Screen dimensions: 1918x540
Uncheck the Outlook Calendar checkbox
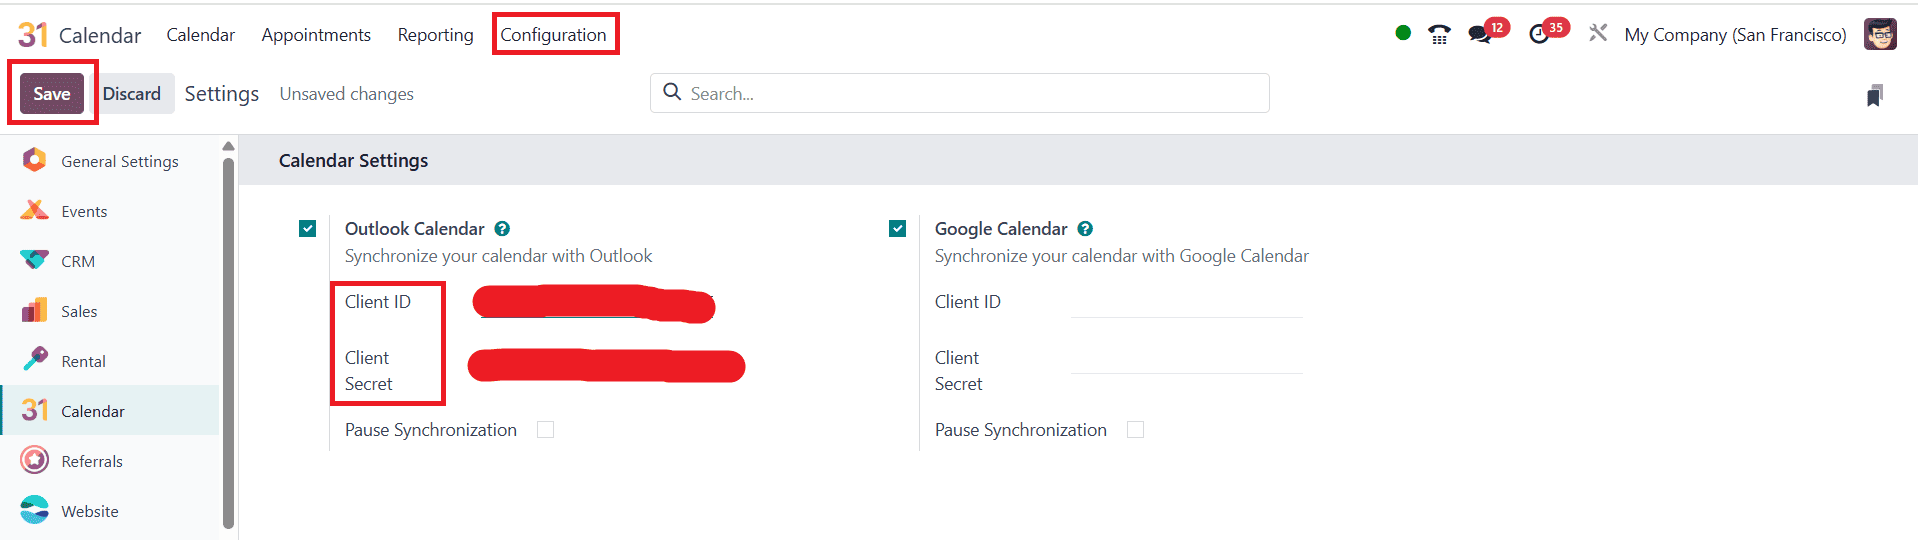pyautogui.click(x=308, y=229)
